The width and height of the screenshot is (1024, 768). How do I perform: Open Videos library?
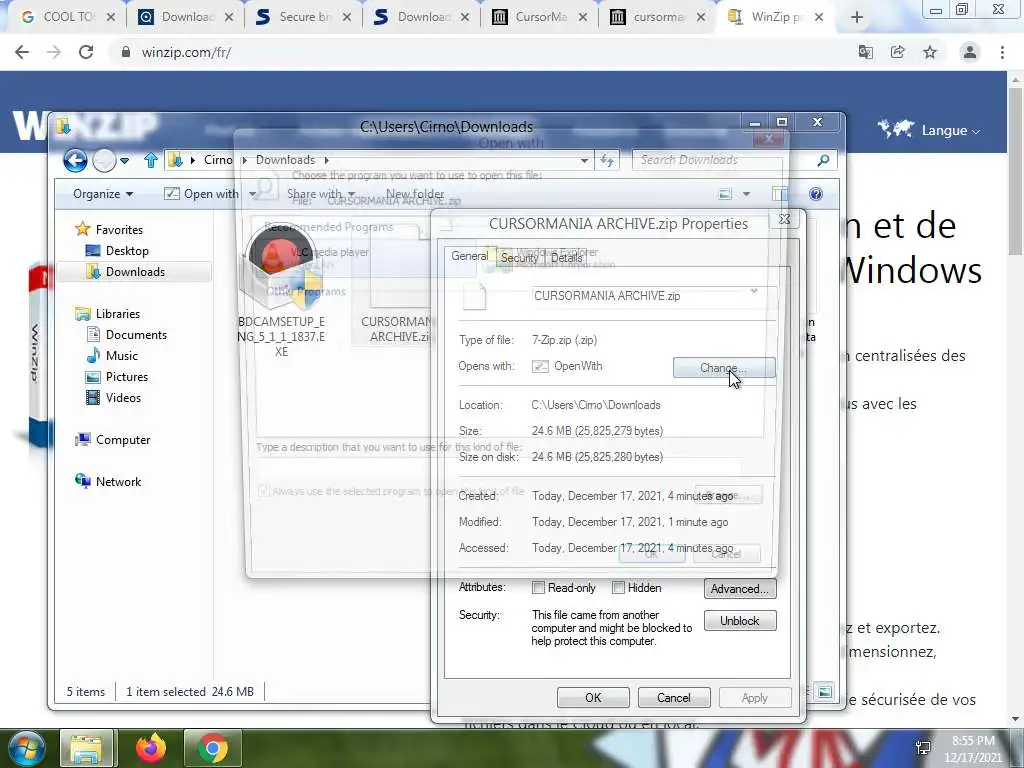click(123, 398)
